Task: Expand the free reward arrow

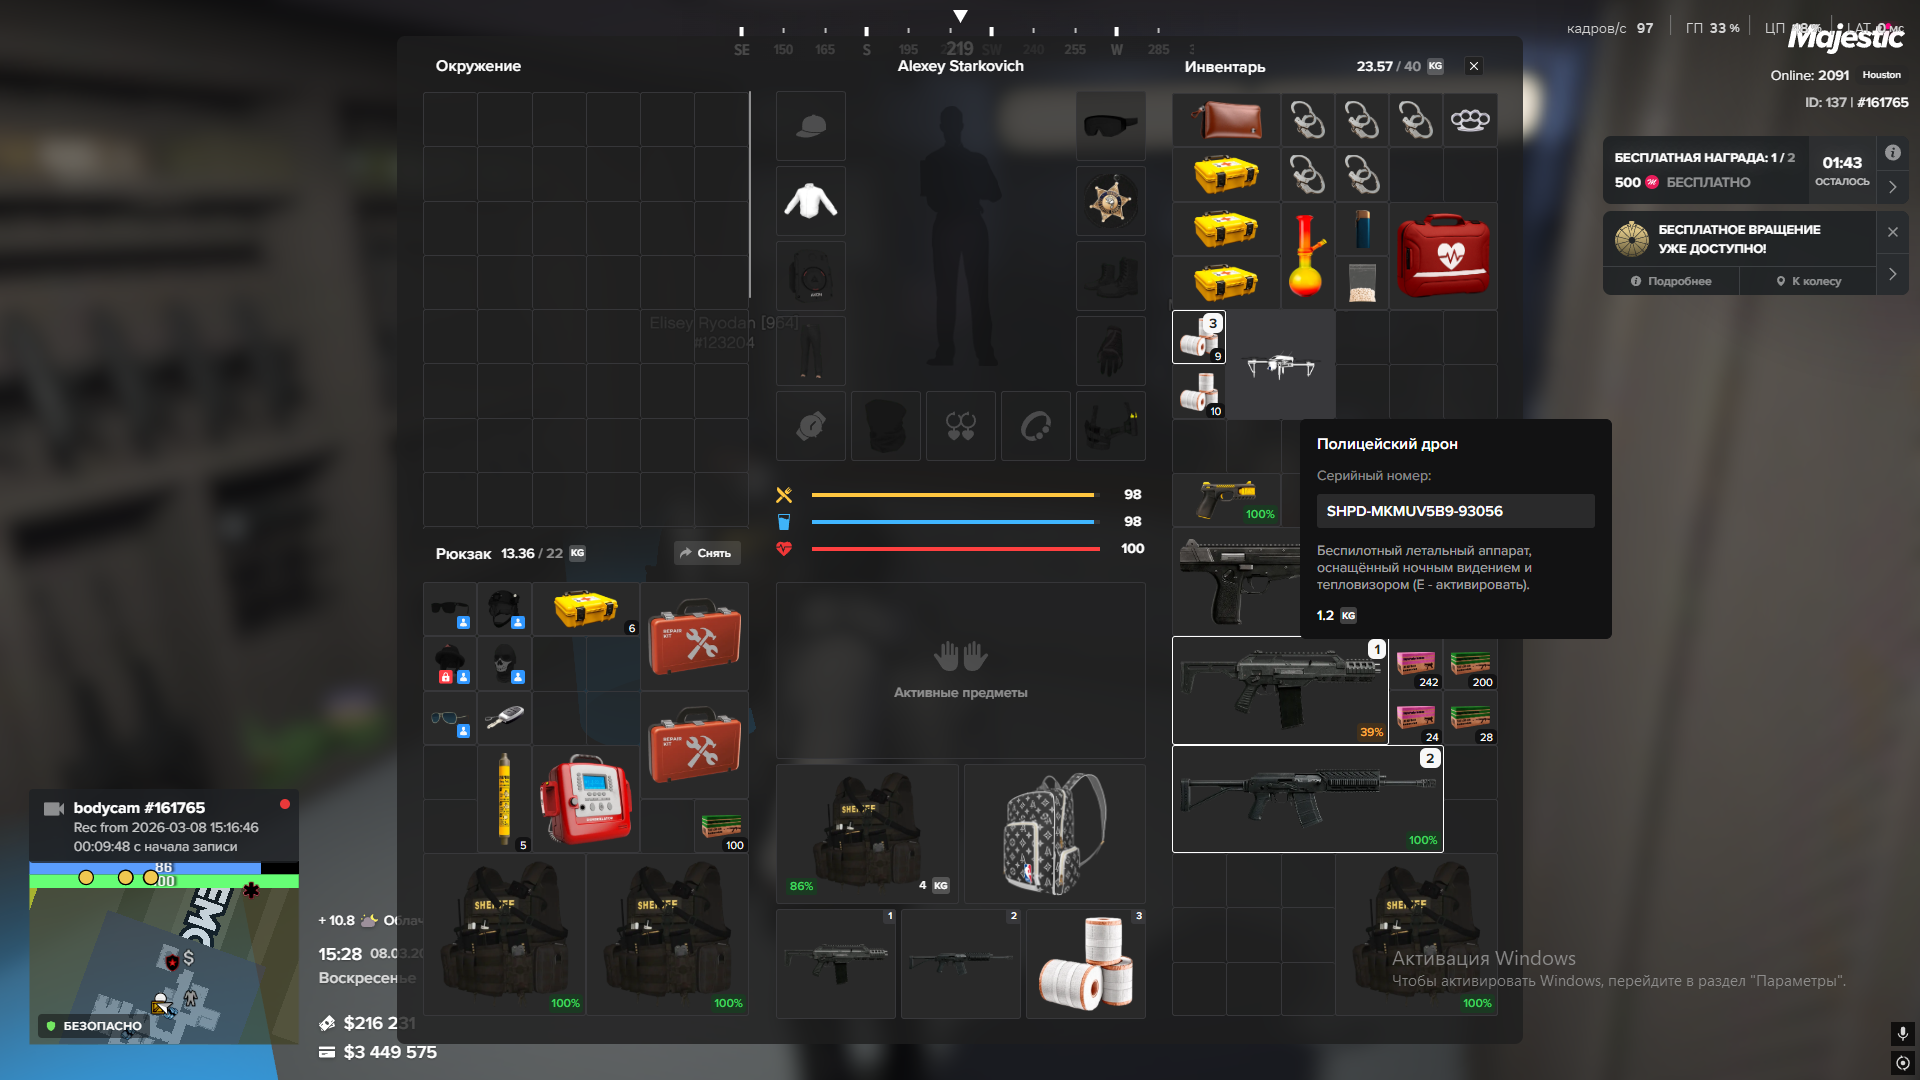Action: pos(1892,187)
